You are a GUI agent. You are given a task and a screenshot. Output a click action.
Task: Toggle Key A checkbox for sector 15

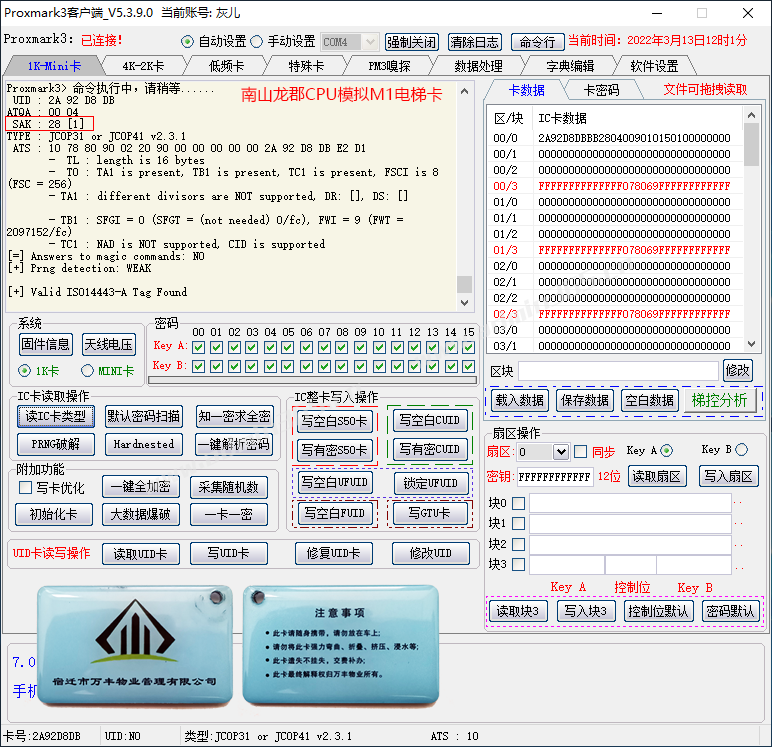[469, 348]
